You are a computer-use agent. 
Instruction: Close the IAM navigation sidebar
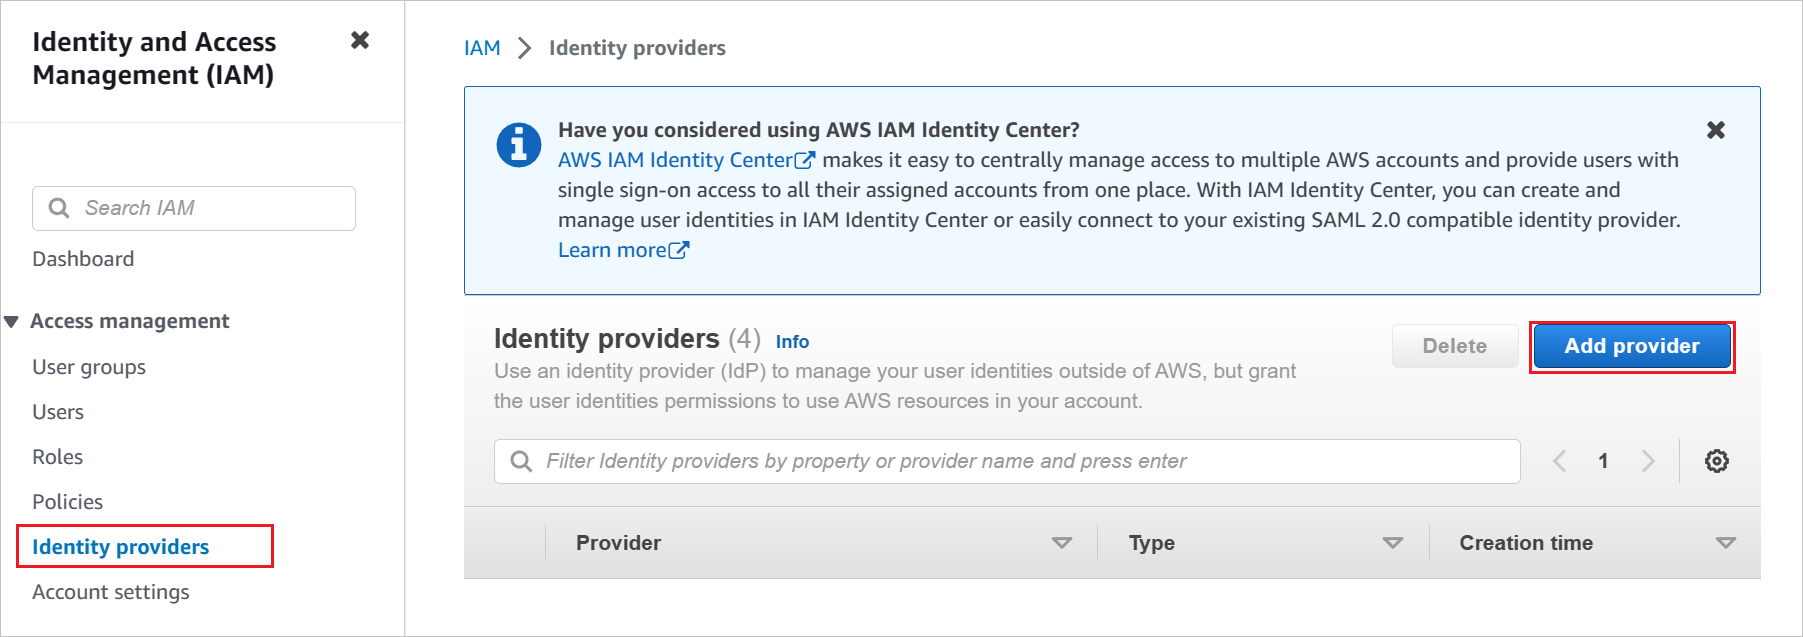pos(360,40)
